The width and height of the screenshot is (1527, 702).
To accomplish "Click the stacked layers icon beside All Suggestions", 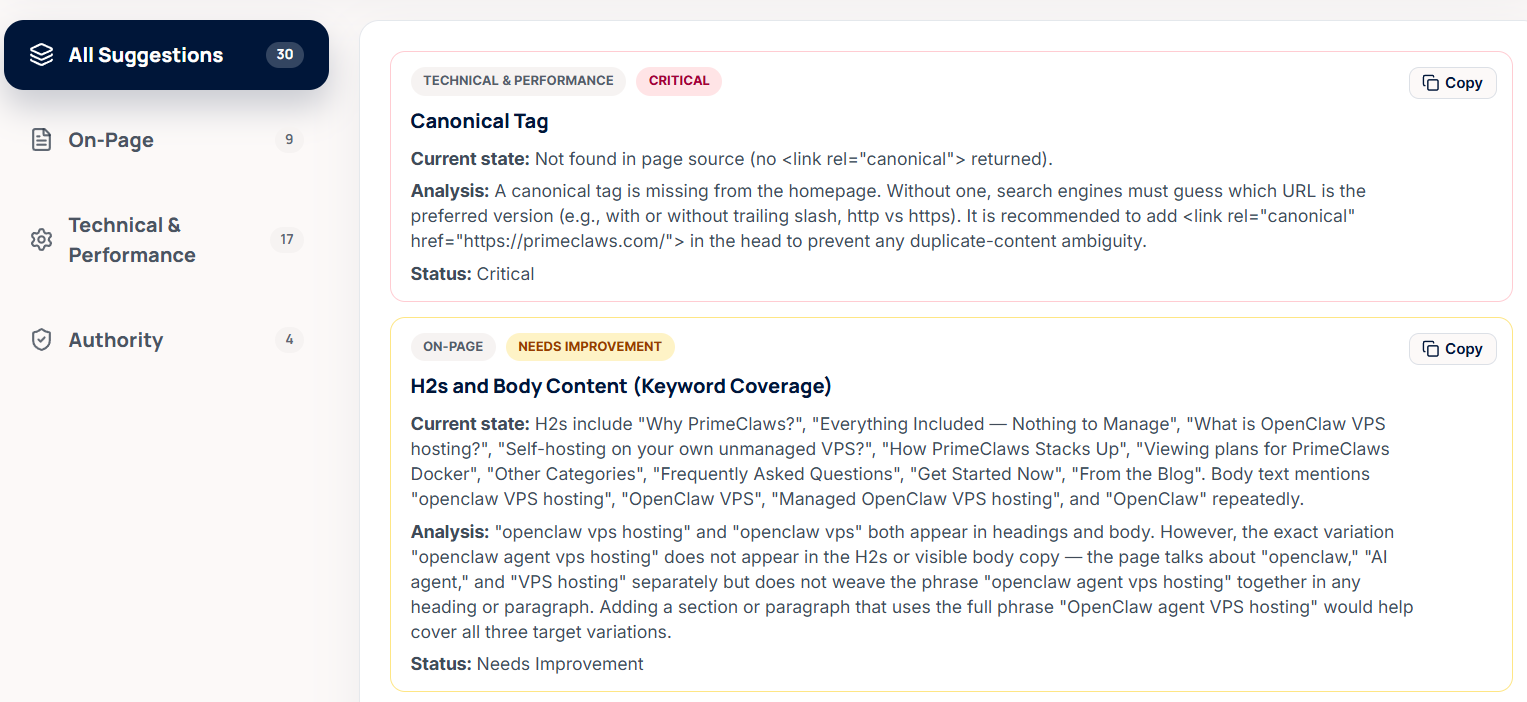I will pyautogui.click(x=41, y=55).
